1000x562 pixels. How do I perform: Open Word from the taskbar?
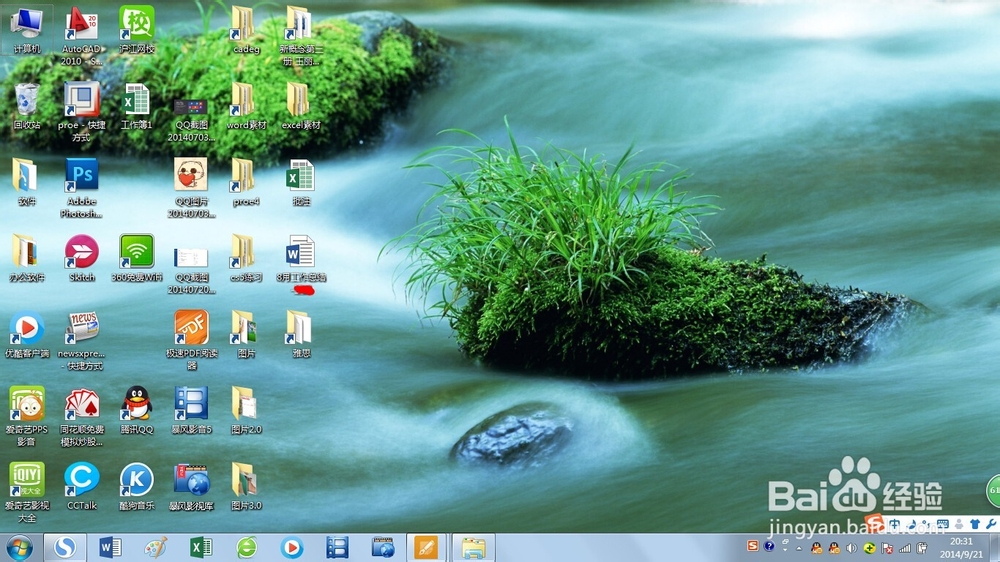pos(110,547)
